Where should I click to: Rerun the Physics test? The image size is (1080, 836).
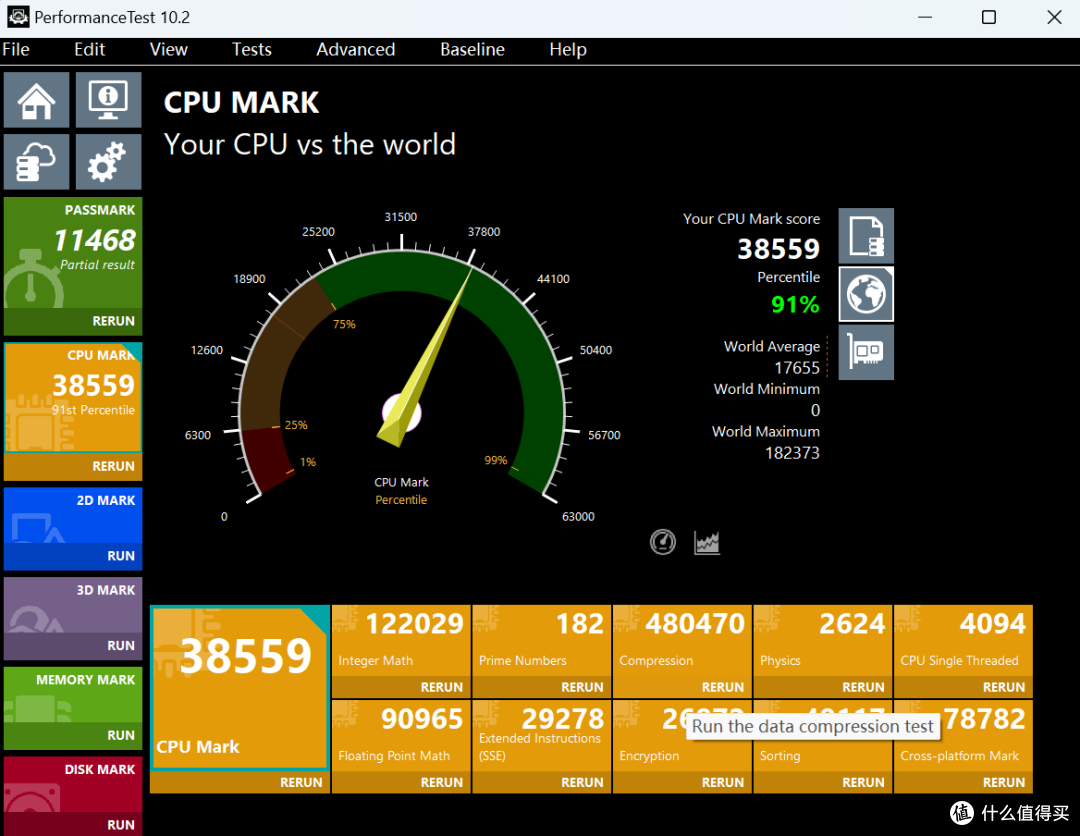[822, 687]
